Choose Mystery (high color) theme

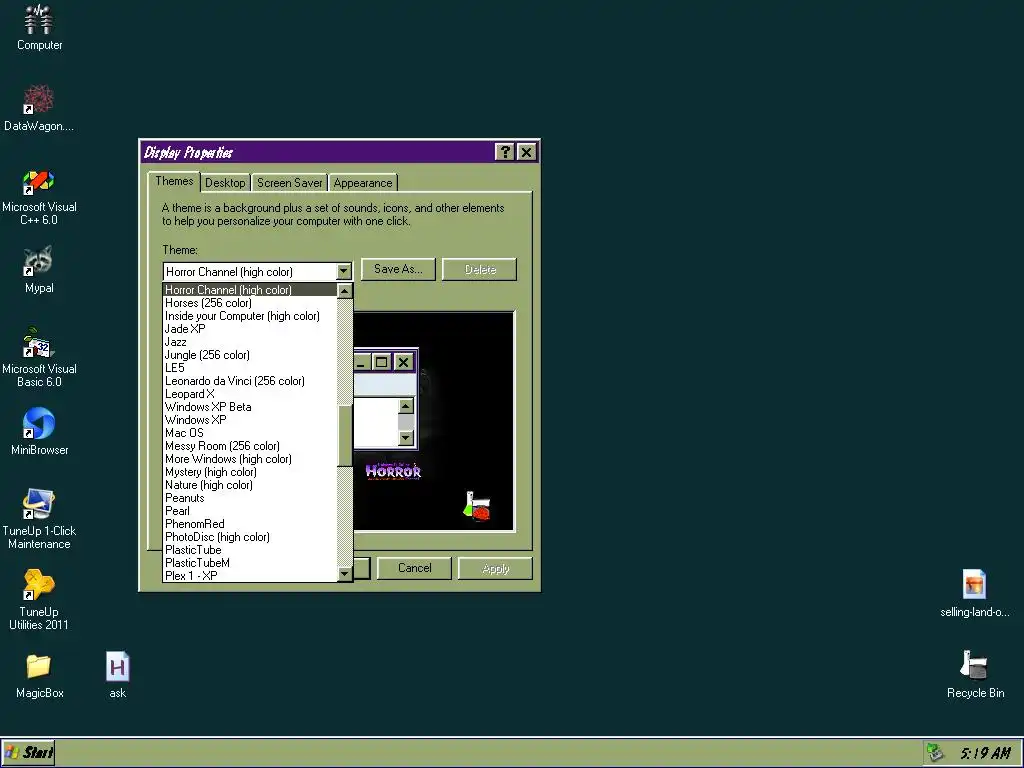pyautogui.click(x=249, y=472)
